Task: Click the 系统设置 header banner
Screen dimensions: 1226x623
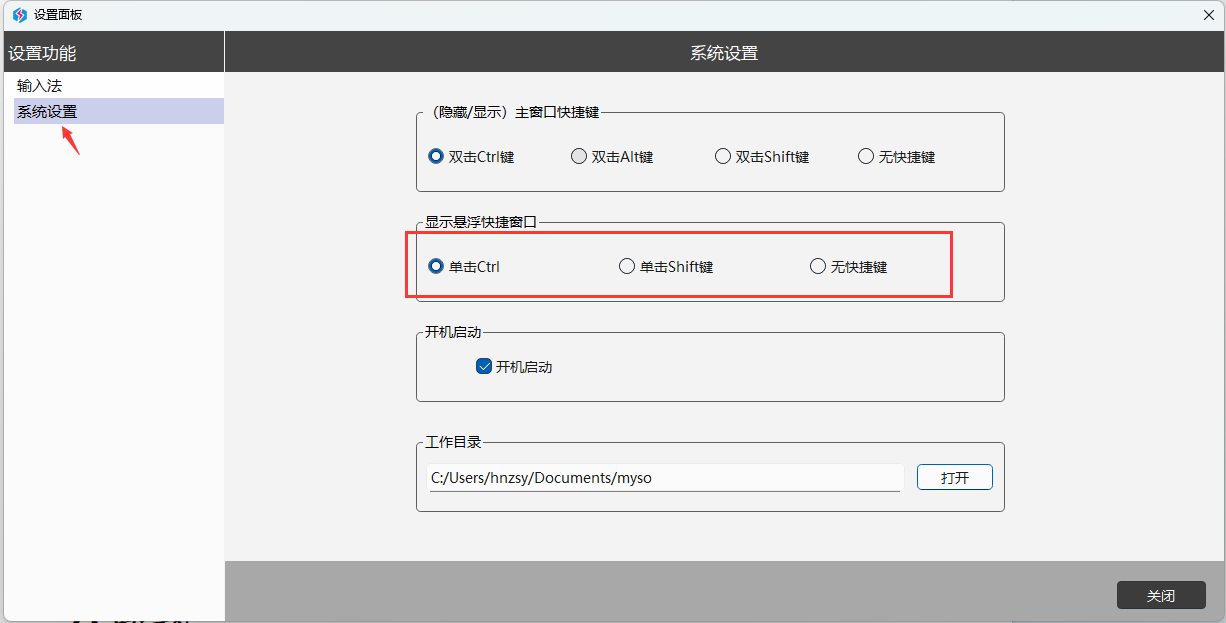Action: tap(724, 53)
